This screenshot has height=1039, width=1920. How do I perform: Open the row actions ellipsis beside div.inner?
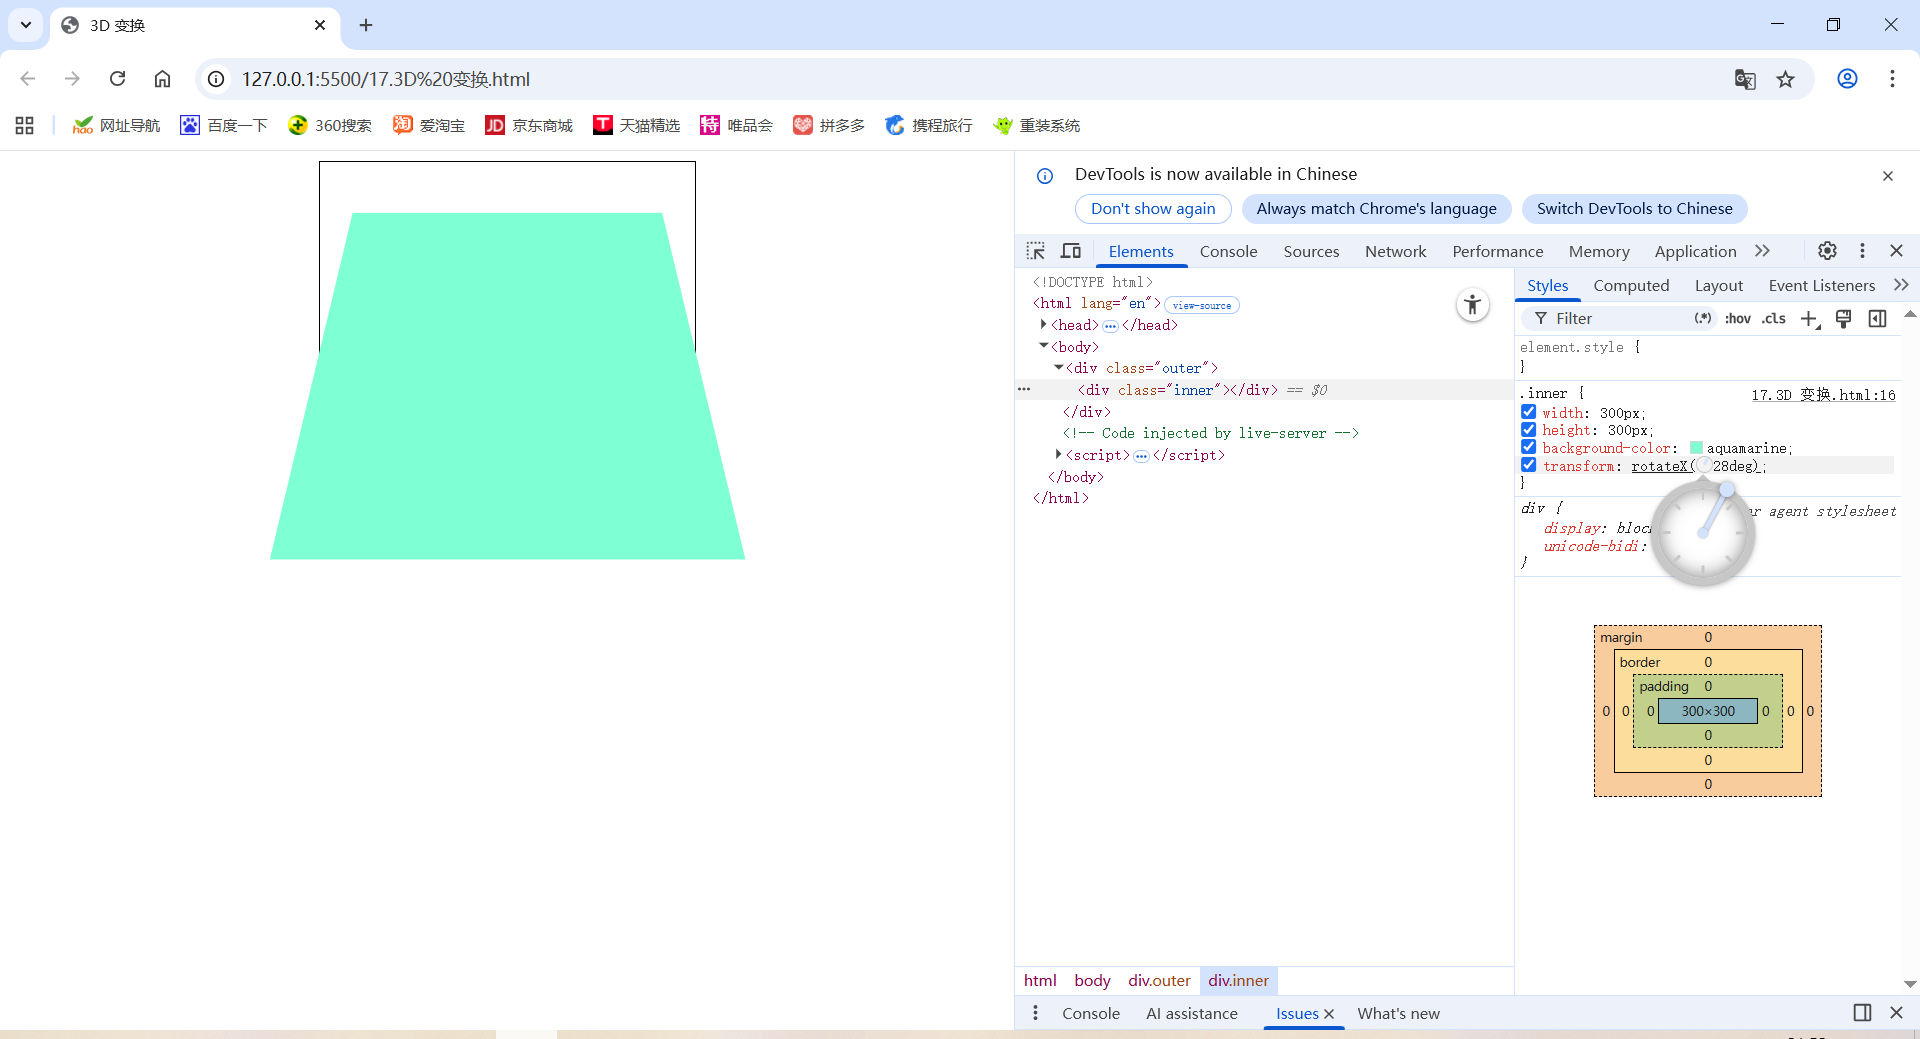(1024, 389)
